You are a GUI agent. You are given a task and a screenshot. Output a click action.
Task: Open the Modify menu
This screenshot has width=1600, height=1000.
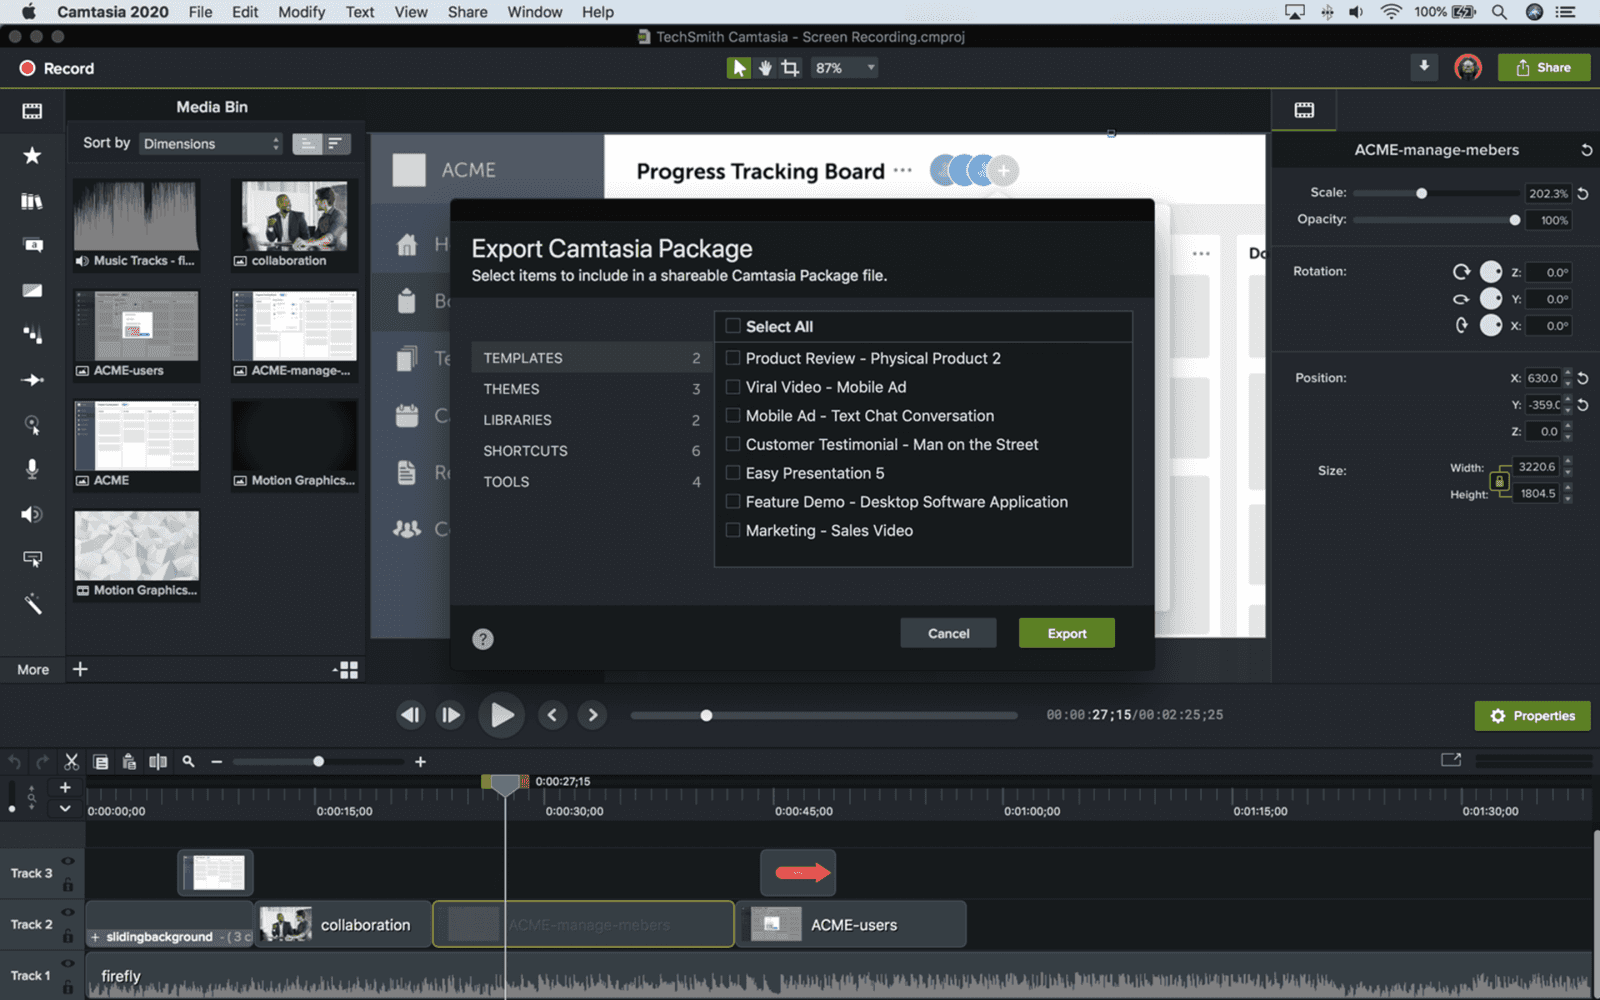click(x=301, y=12)
